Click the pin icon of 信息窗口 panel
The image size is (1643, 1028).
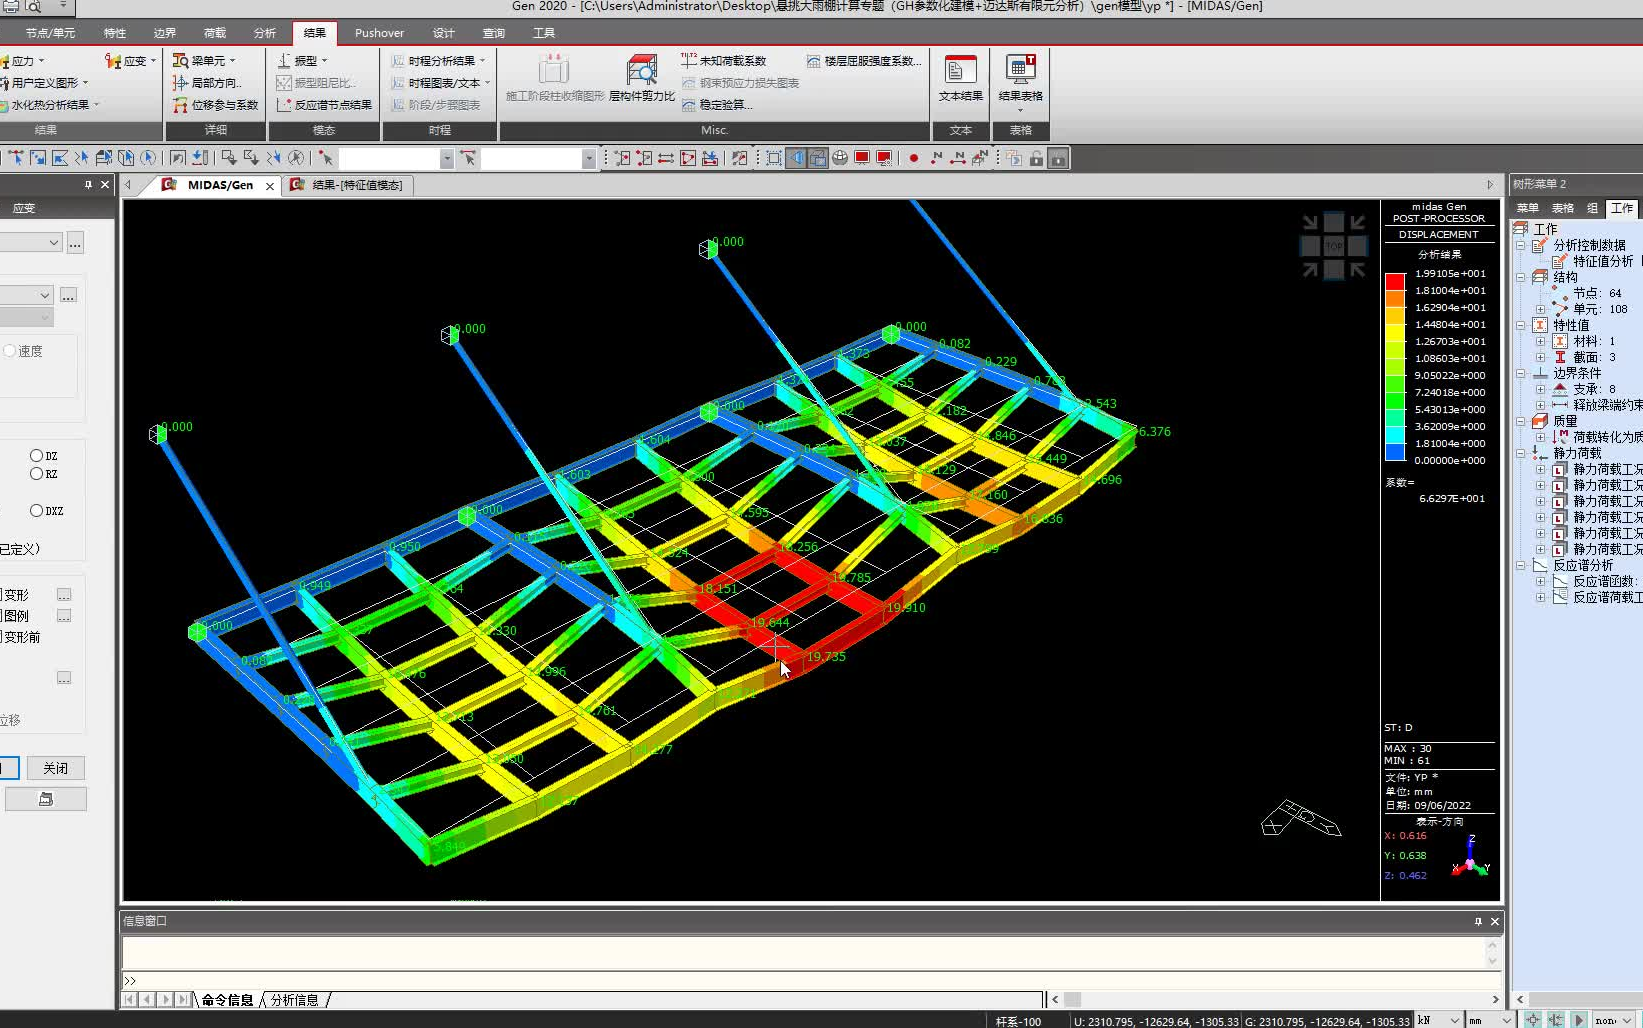pyautogui.click(x=1478, y=921)
